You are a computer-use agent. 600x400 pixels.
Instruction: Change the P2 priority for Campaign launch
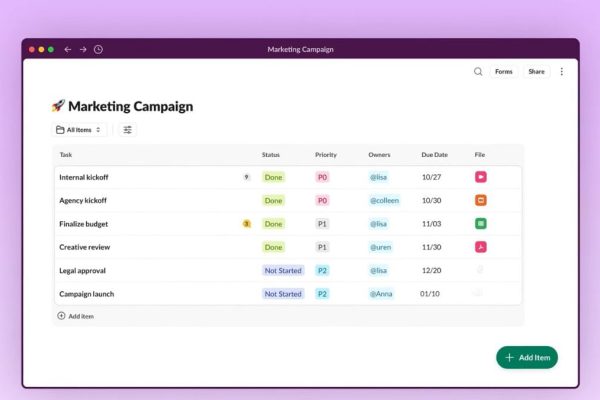322,294
